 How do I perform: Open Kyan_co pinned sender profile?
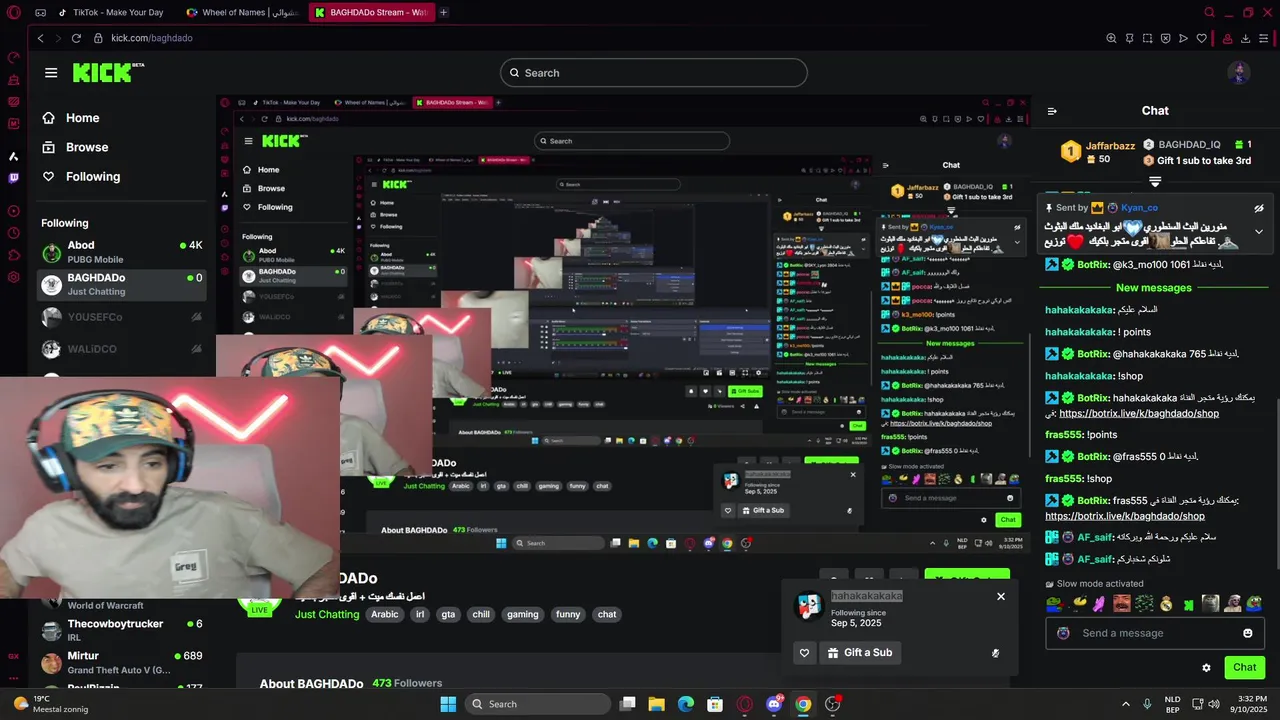1139,207
